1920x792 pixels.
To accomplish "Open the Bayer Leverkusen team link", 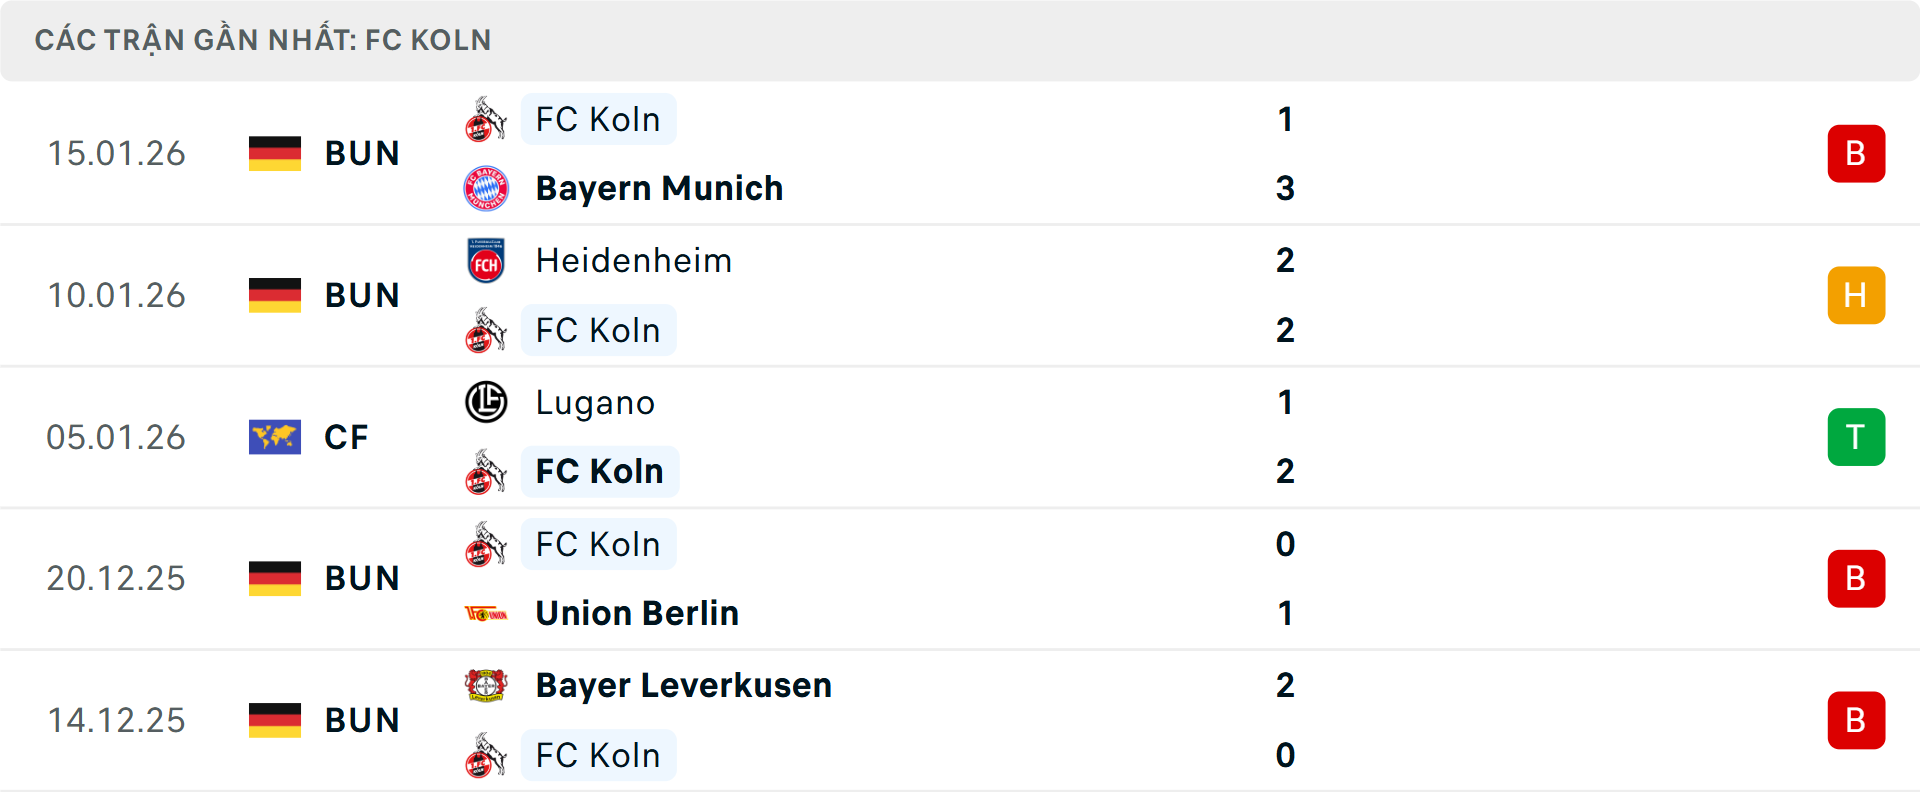I will tap(683, 685).
